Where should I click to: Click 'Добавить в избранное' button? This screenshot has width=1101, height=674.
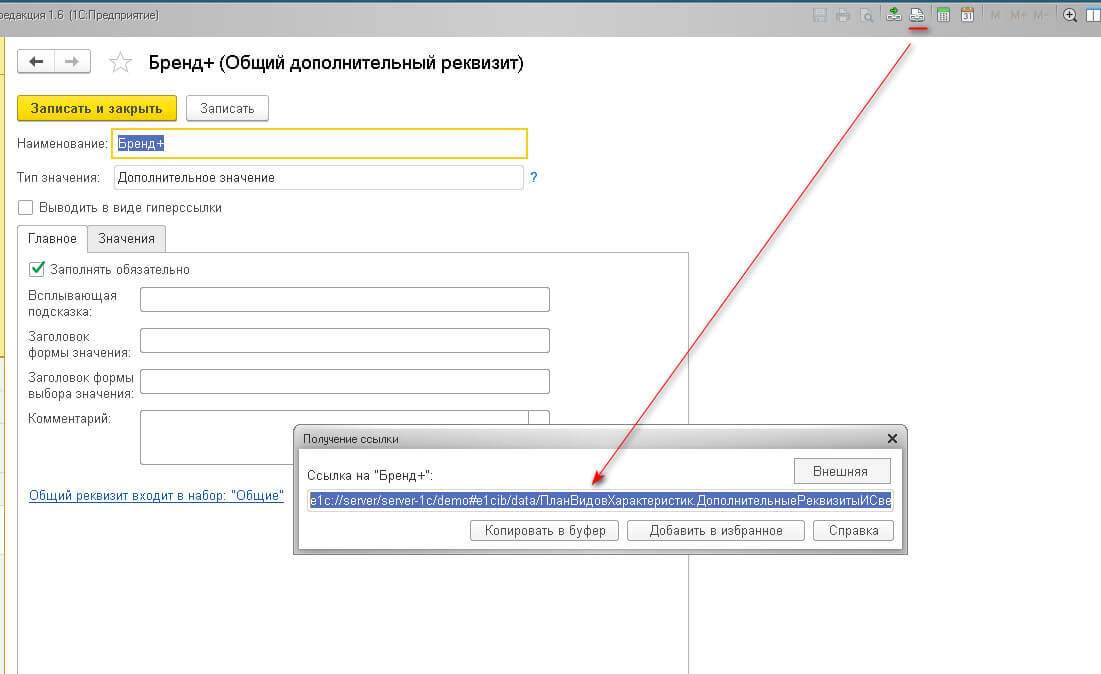[x=715, y=530]
